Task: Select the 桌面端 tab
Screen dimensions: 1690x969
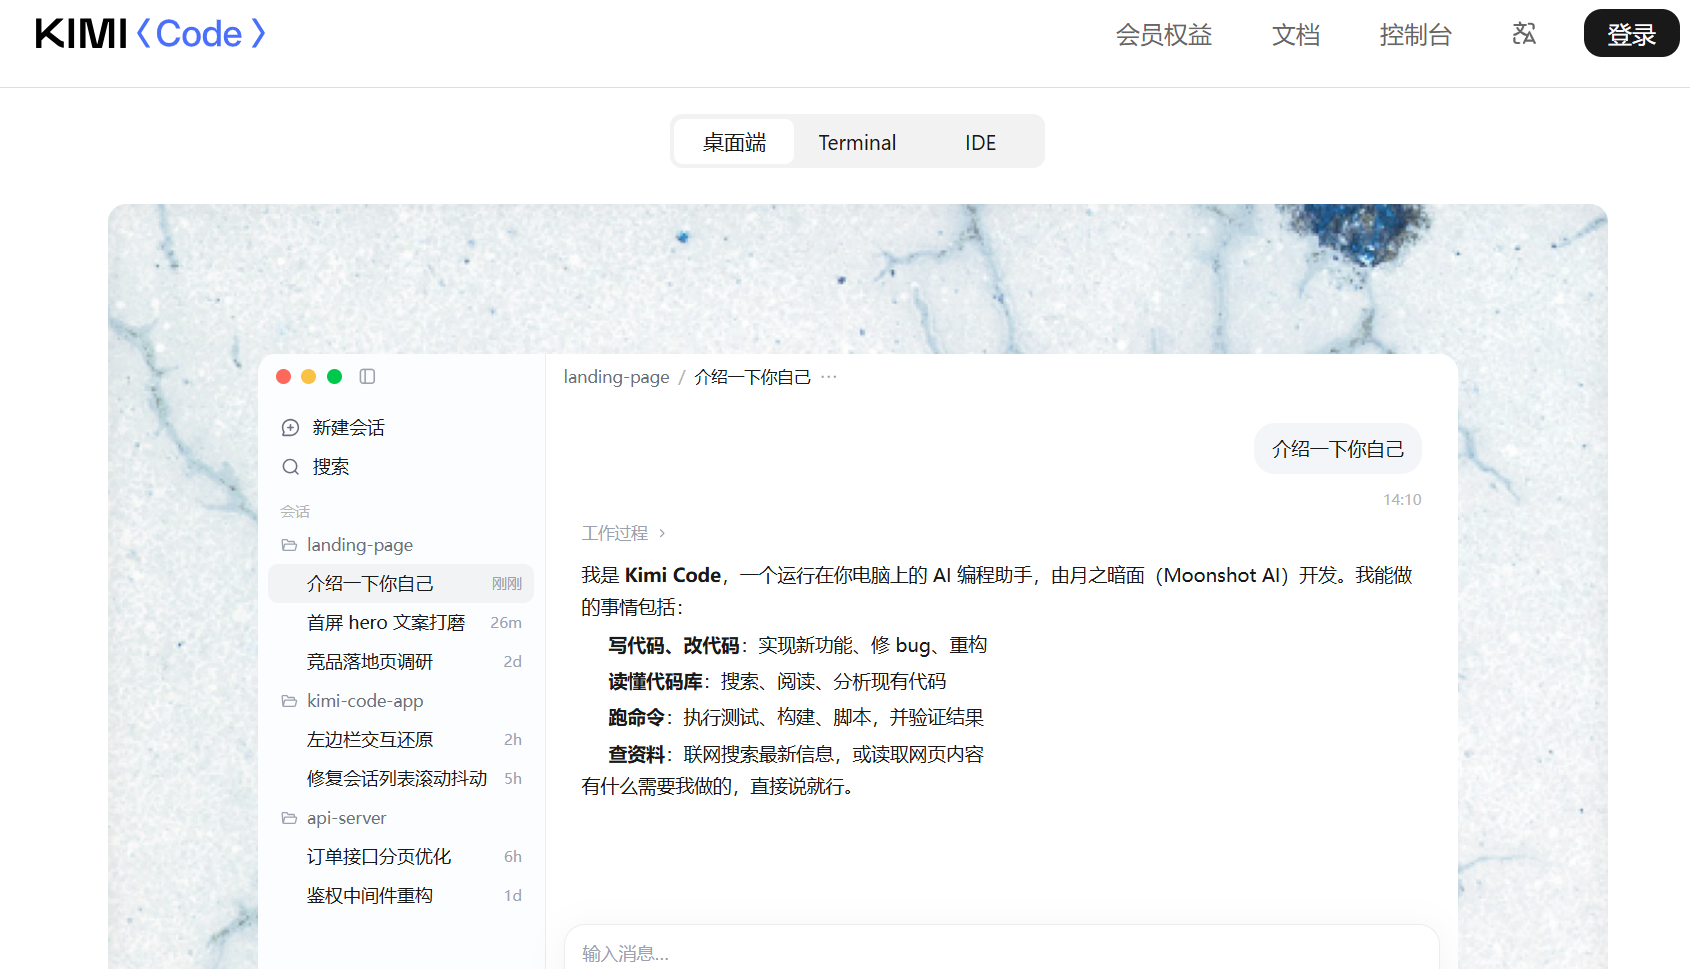Action: tap(734, 142)
